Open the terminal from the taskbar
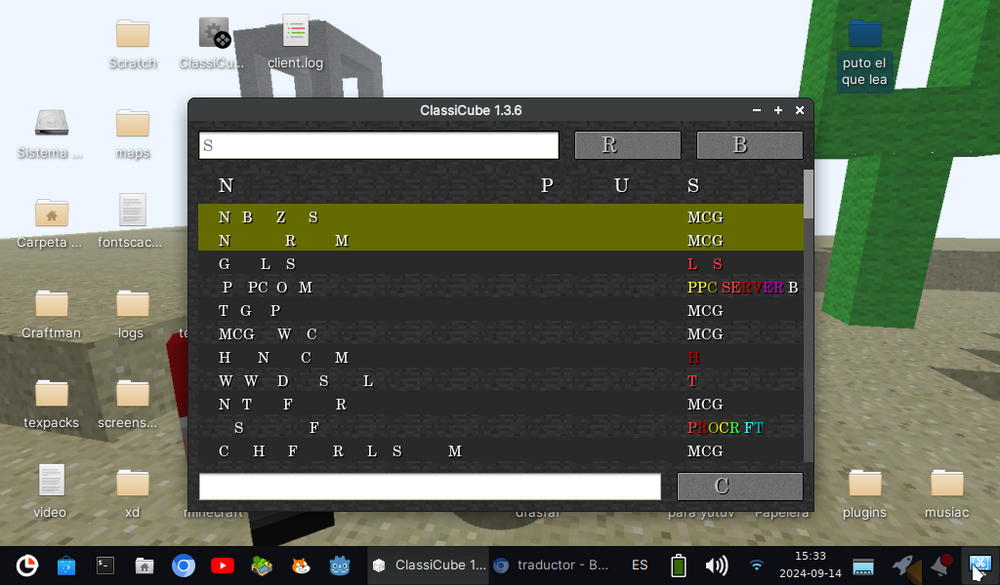 coord(105,566)
